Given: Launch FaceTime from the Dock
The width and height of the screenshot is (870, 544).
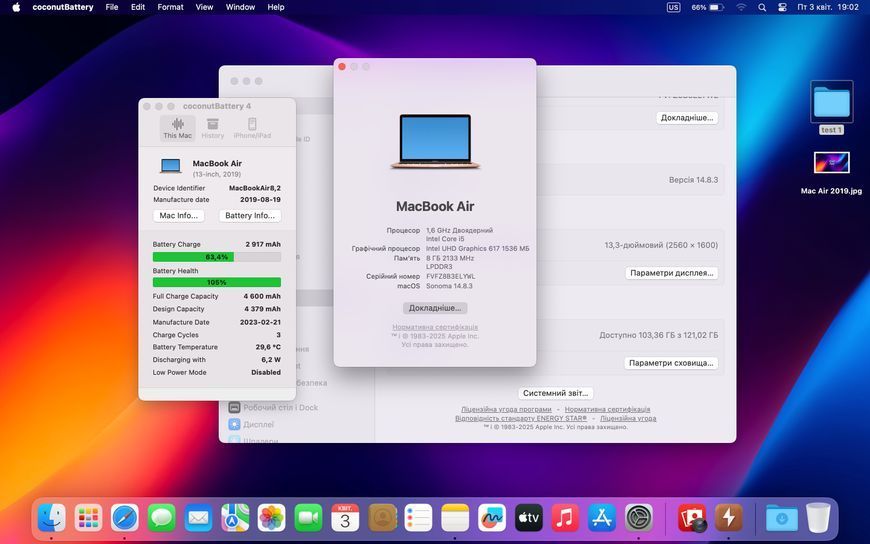Looking at the screenshot, I should coord(308,518).
